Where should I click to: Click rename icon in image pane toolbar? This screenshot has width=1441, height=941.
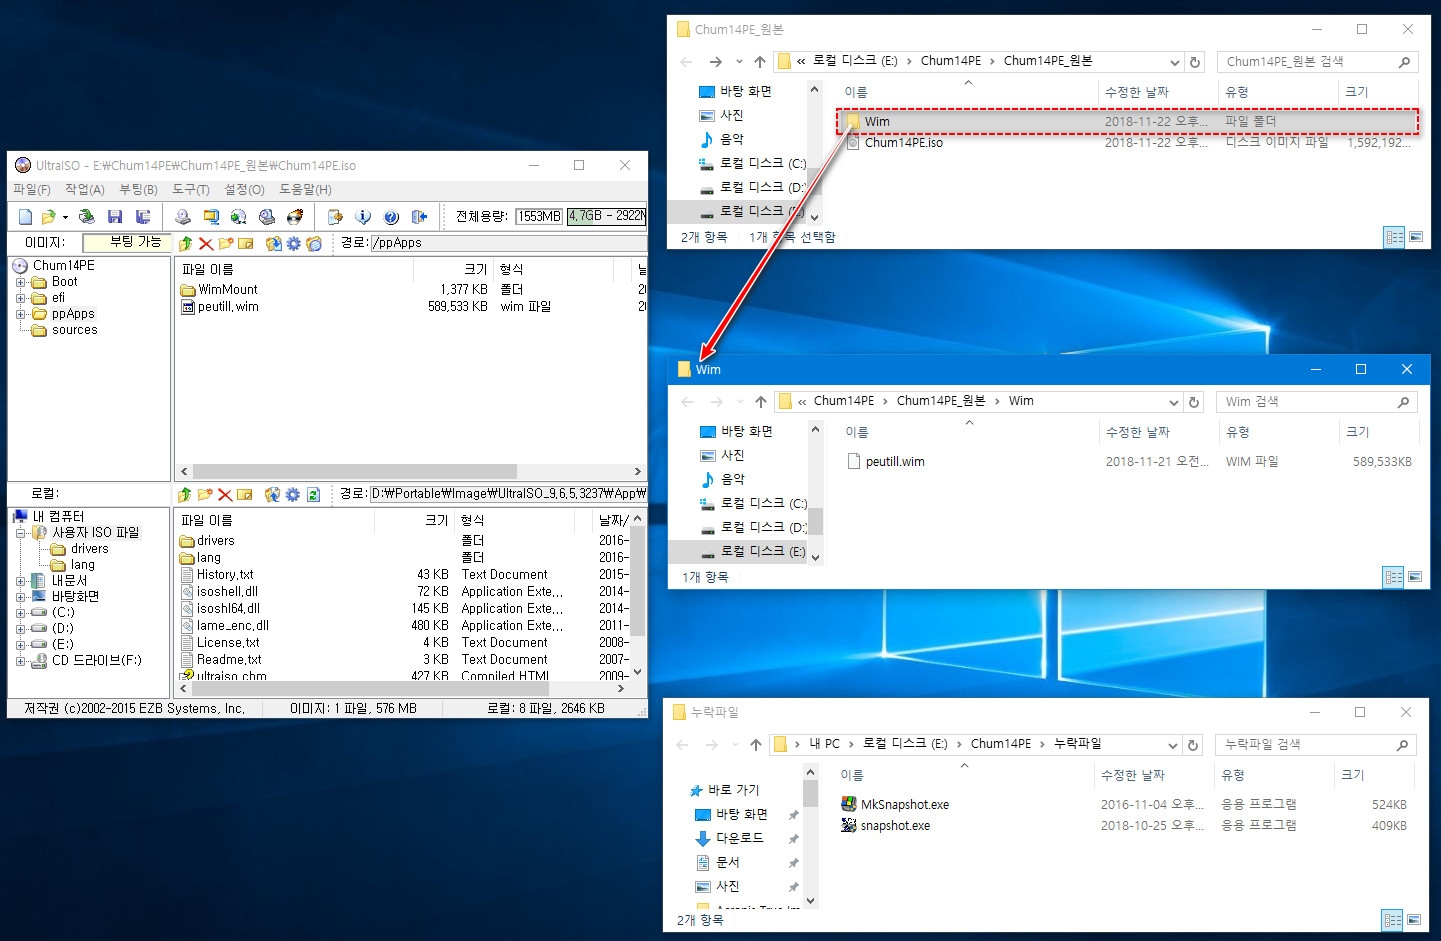click(x=245, y=243)
